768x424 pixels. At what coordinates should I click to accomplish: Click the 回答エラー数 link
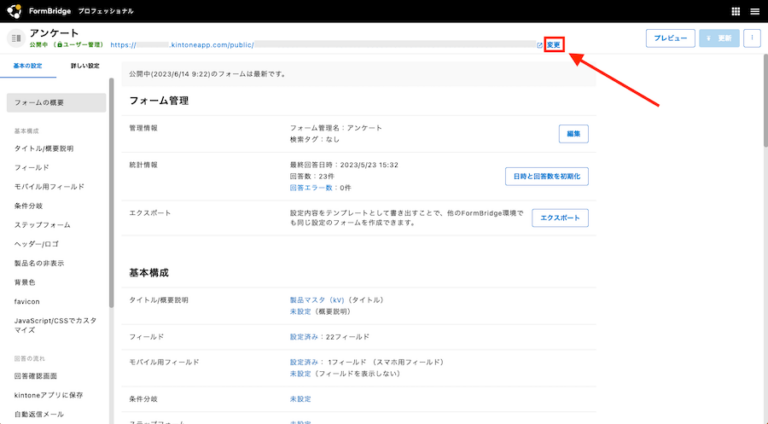[311, 187]
